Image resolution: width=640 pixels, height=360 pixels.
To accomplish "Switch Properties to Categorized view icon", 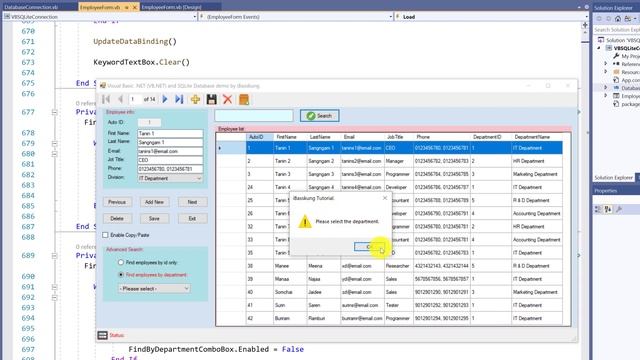I will (598, 209).
